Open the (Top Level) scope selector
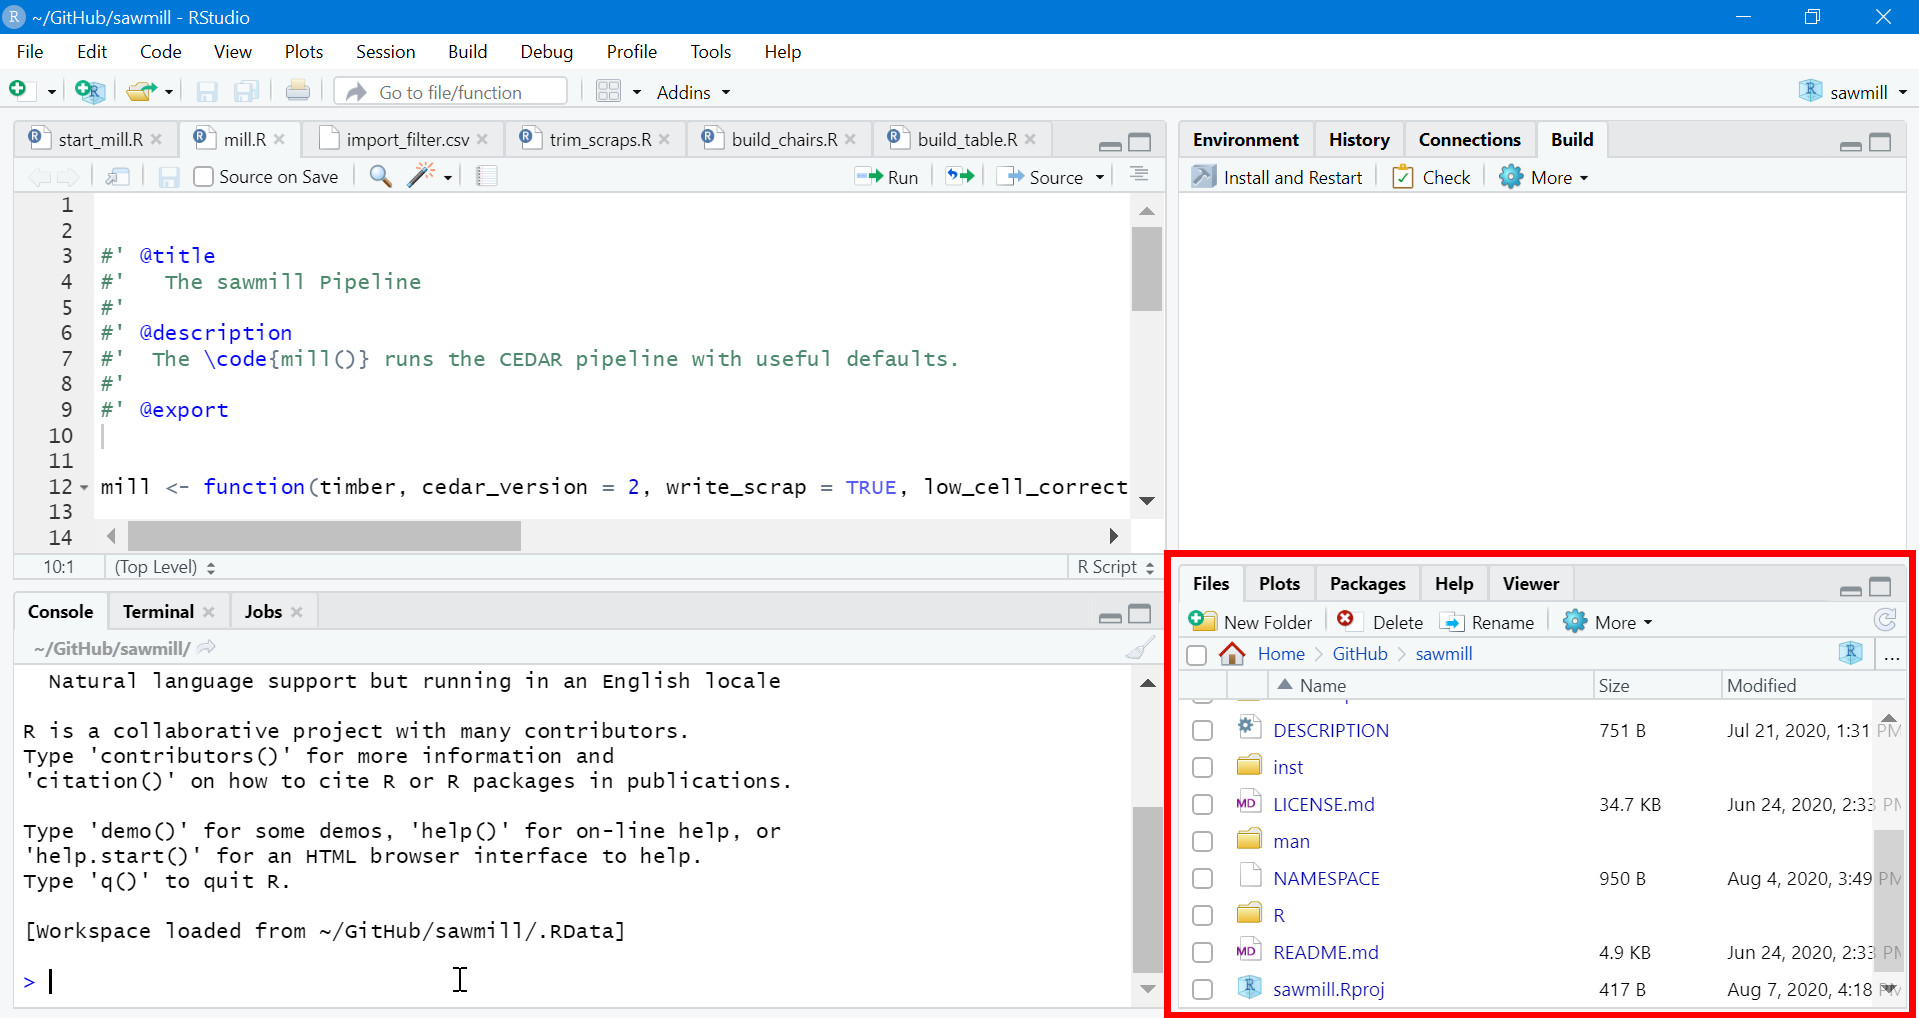The width and height of the screenshot is (1919, 1018). (x=165, y=567)
